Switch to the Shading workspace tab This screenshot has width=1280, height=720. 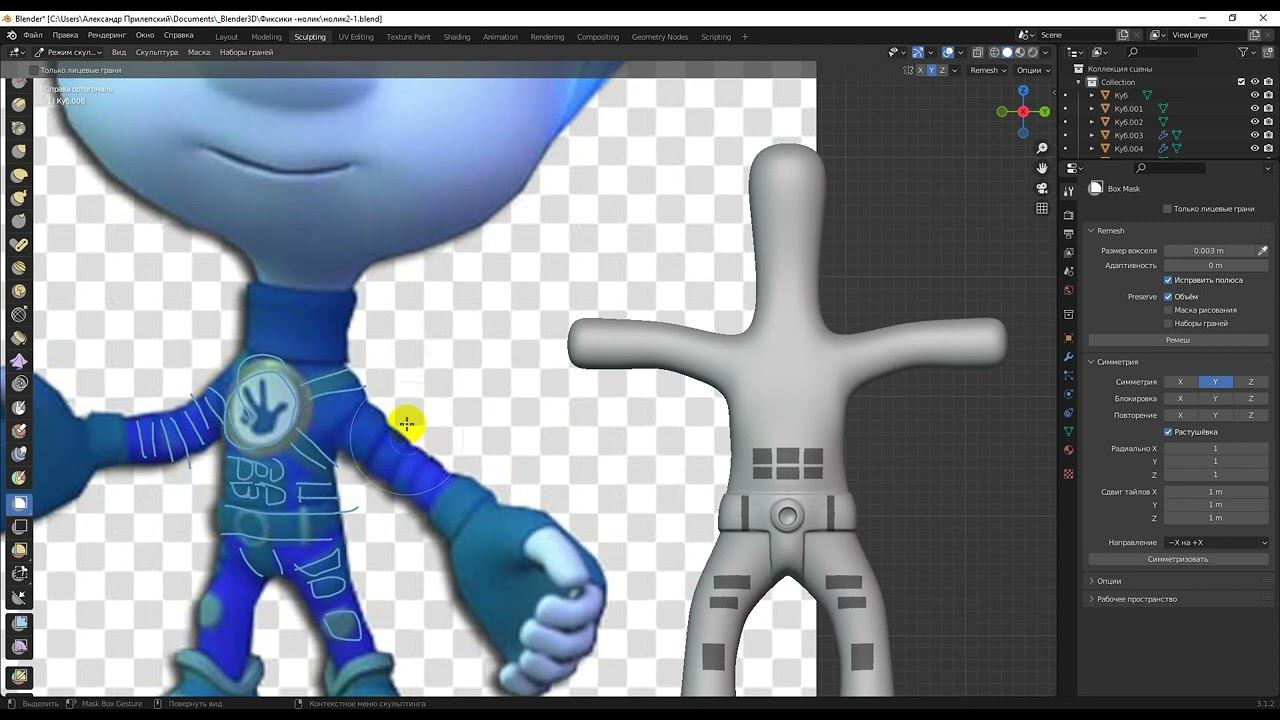[457, 37]
